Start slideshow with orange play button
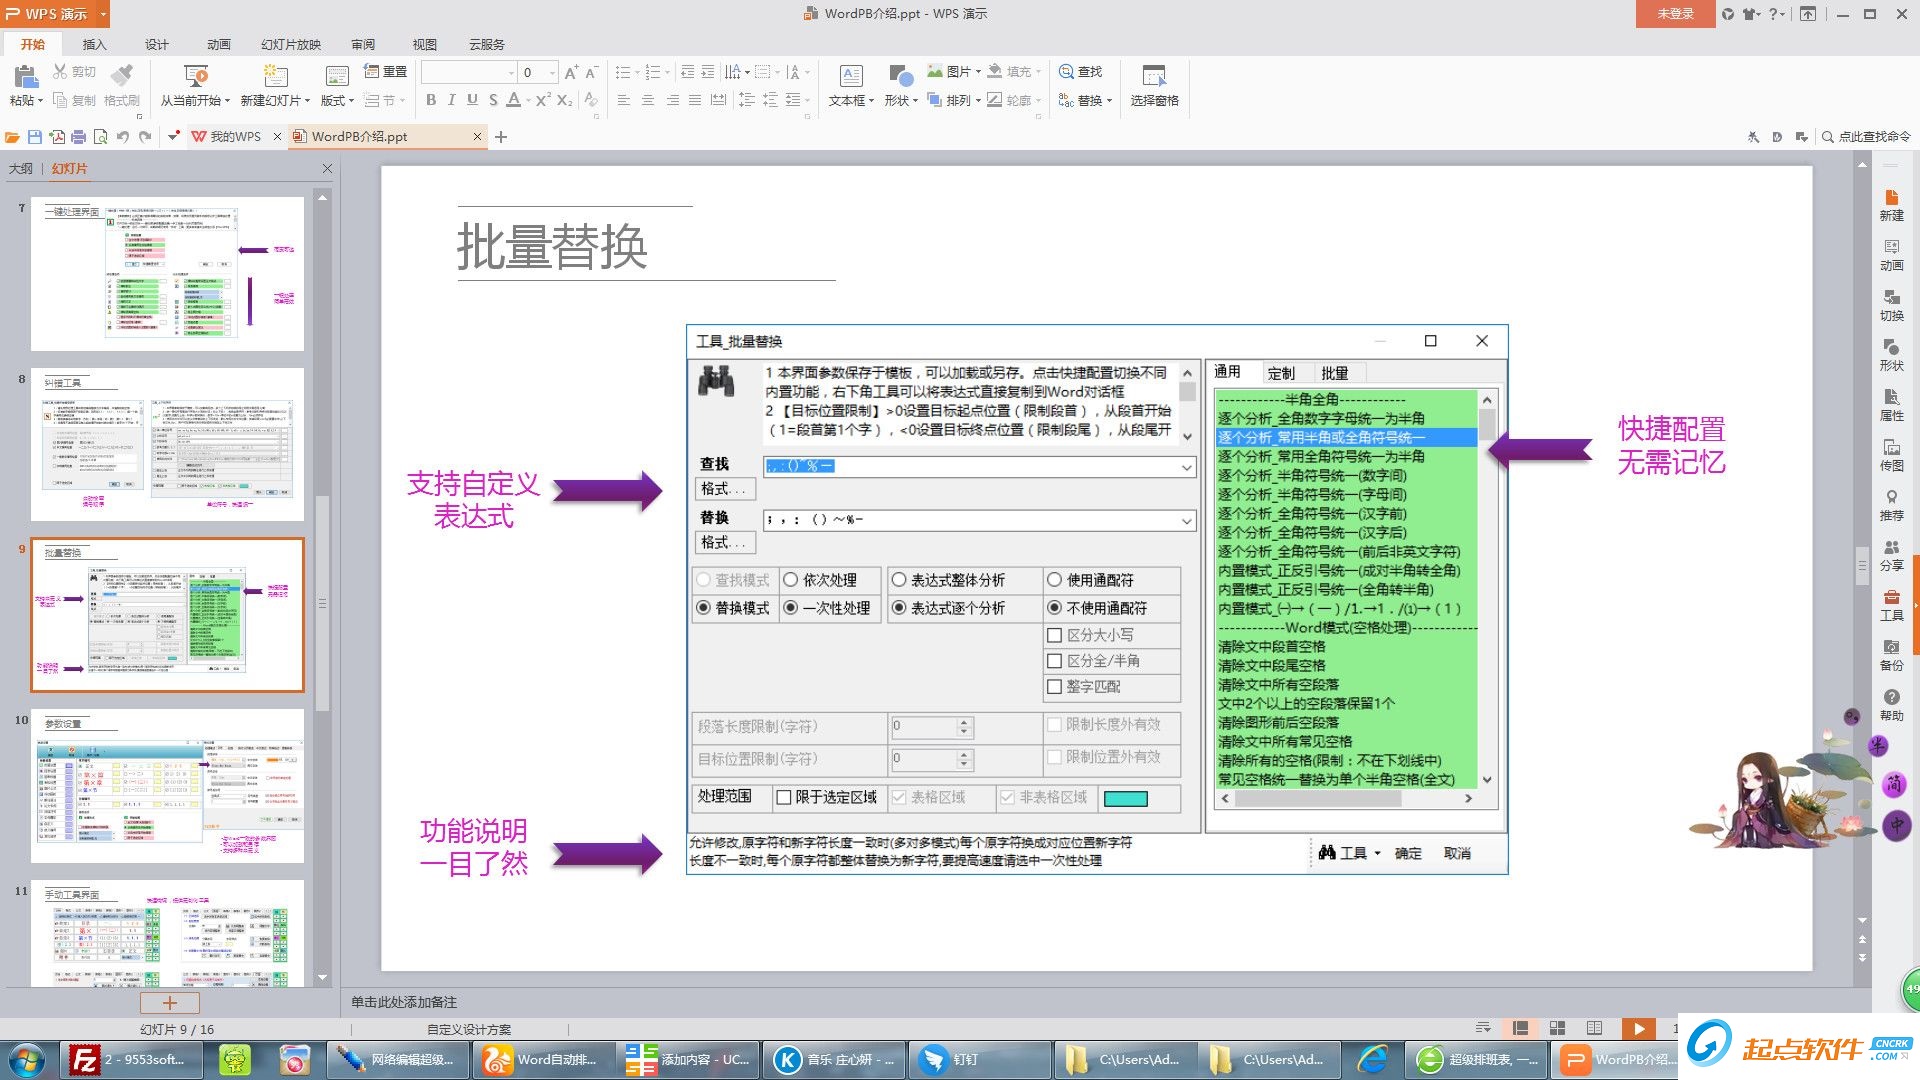 (1638, 1028)
